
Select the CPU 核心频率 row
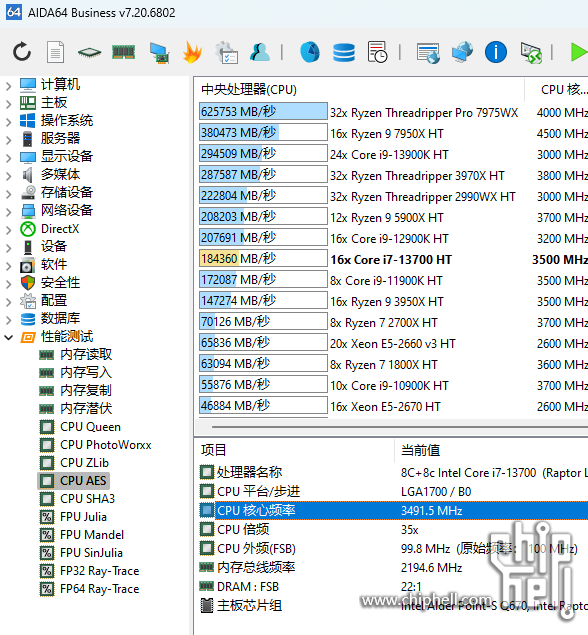[x=393, y=510]
